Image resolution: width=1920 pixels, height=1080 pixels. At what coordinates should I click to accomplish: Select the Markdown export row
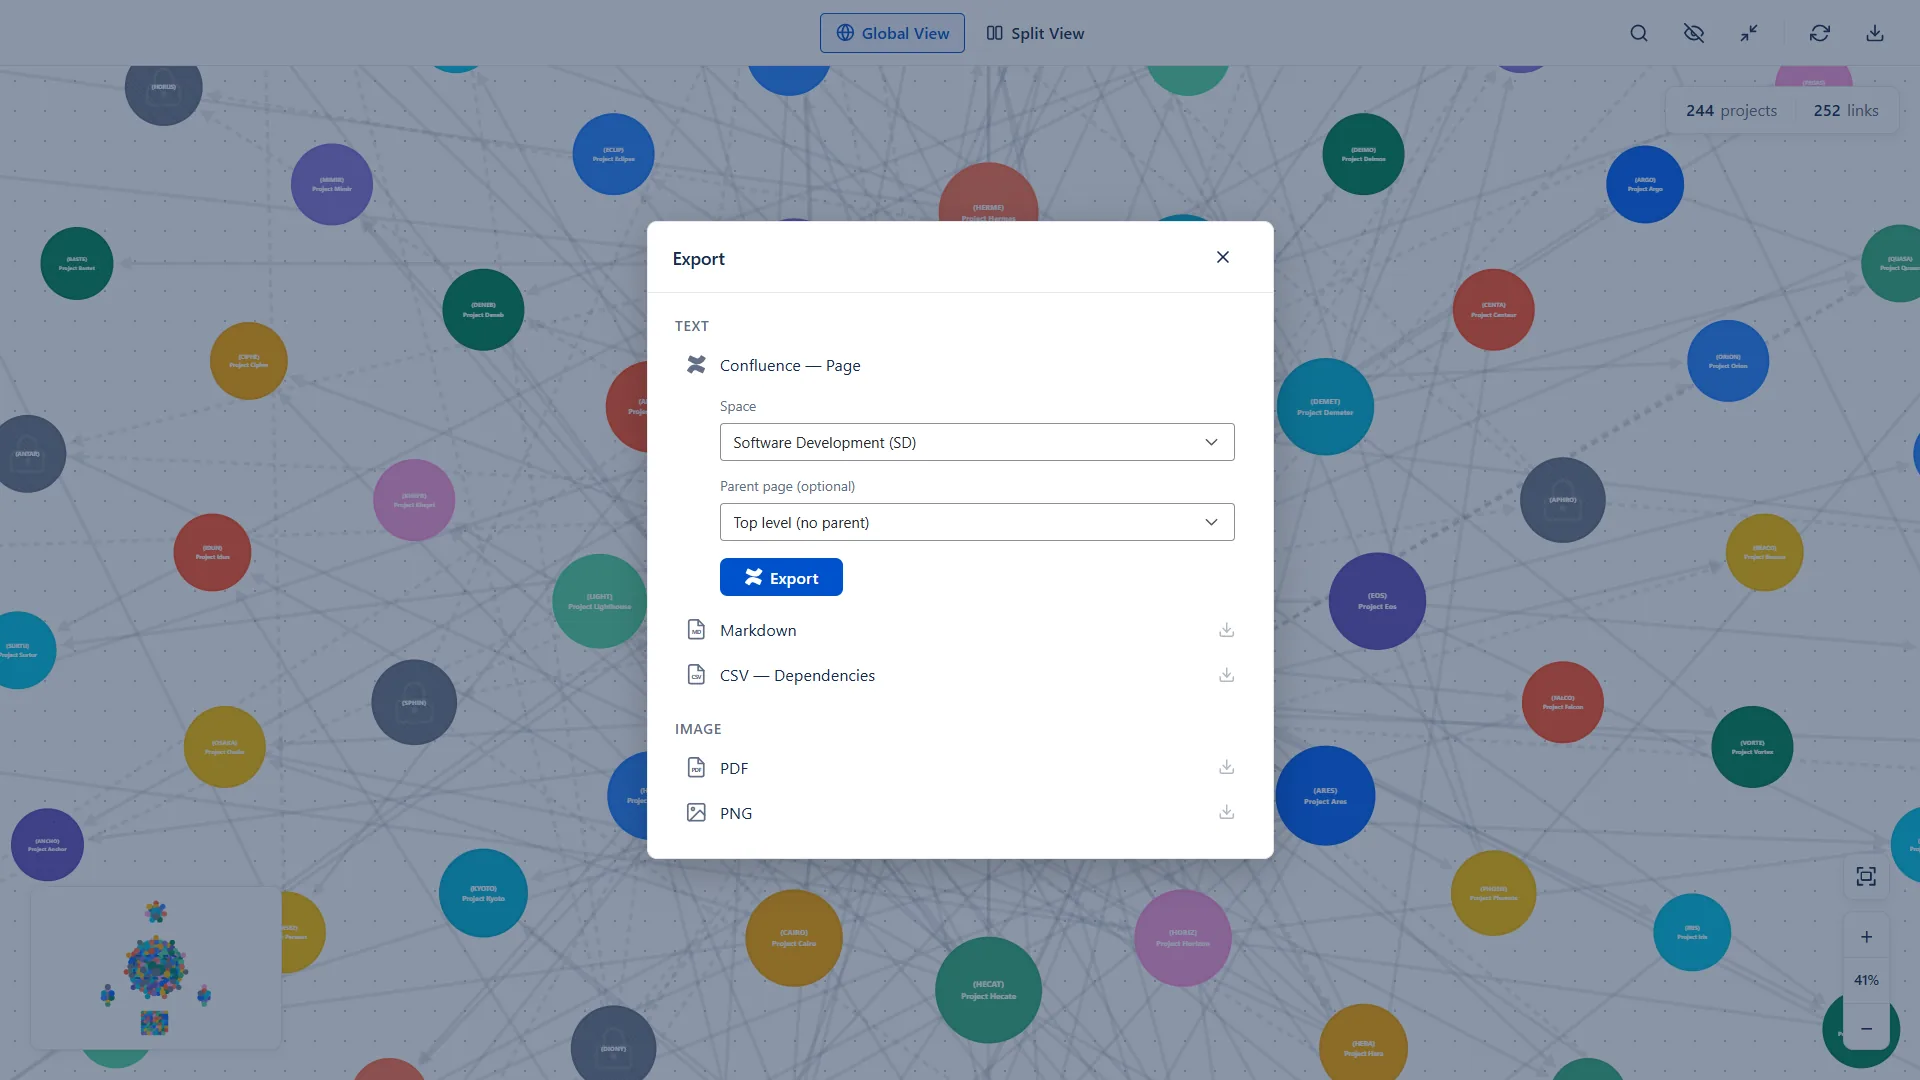[960, 630]
